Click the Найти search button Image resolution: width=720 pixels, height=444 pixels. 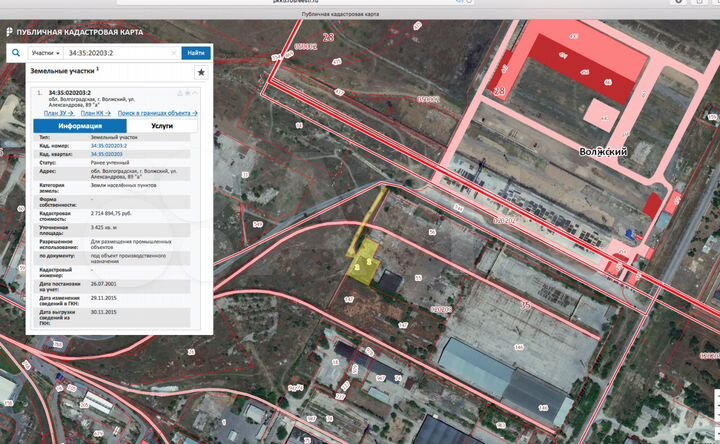(x=196, y=53)
